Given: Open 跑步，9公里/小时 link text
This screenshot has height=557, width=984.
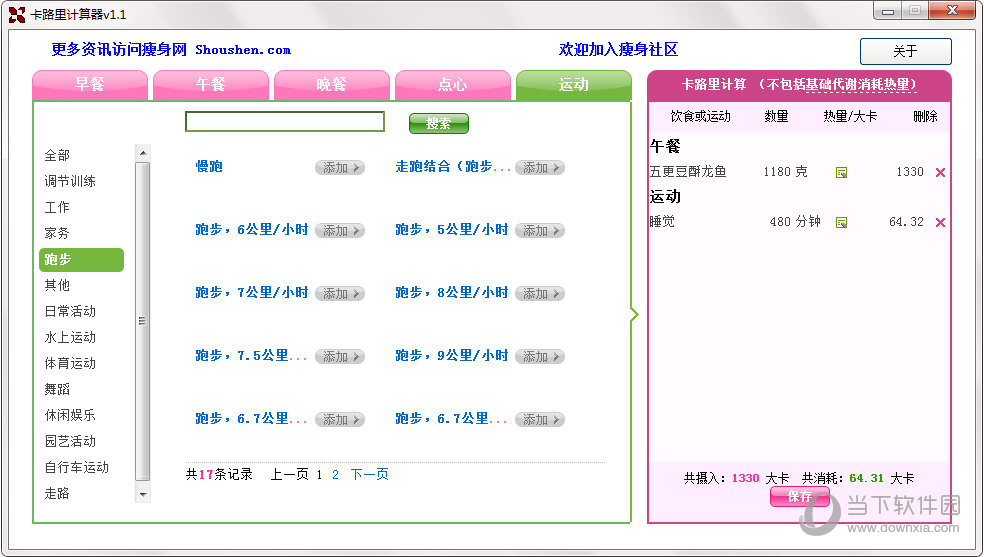Looking at the screenshot, I should point(452,356).
